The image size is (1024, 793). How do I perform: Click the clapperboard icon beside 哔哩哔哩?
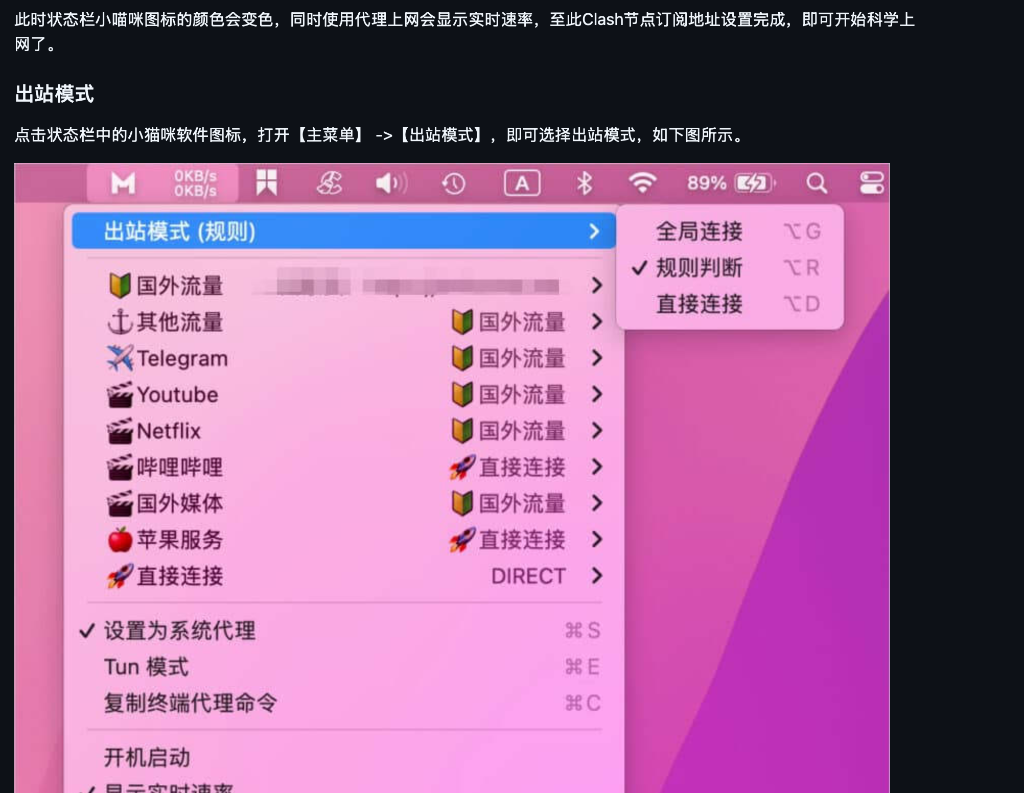[120, 467]
